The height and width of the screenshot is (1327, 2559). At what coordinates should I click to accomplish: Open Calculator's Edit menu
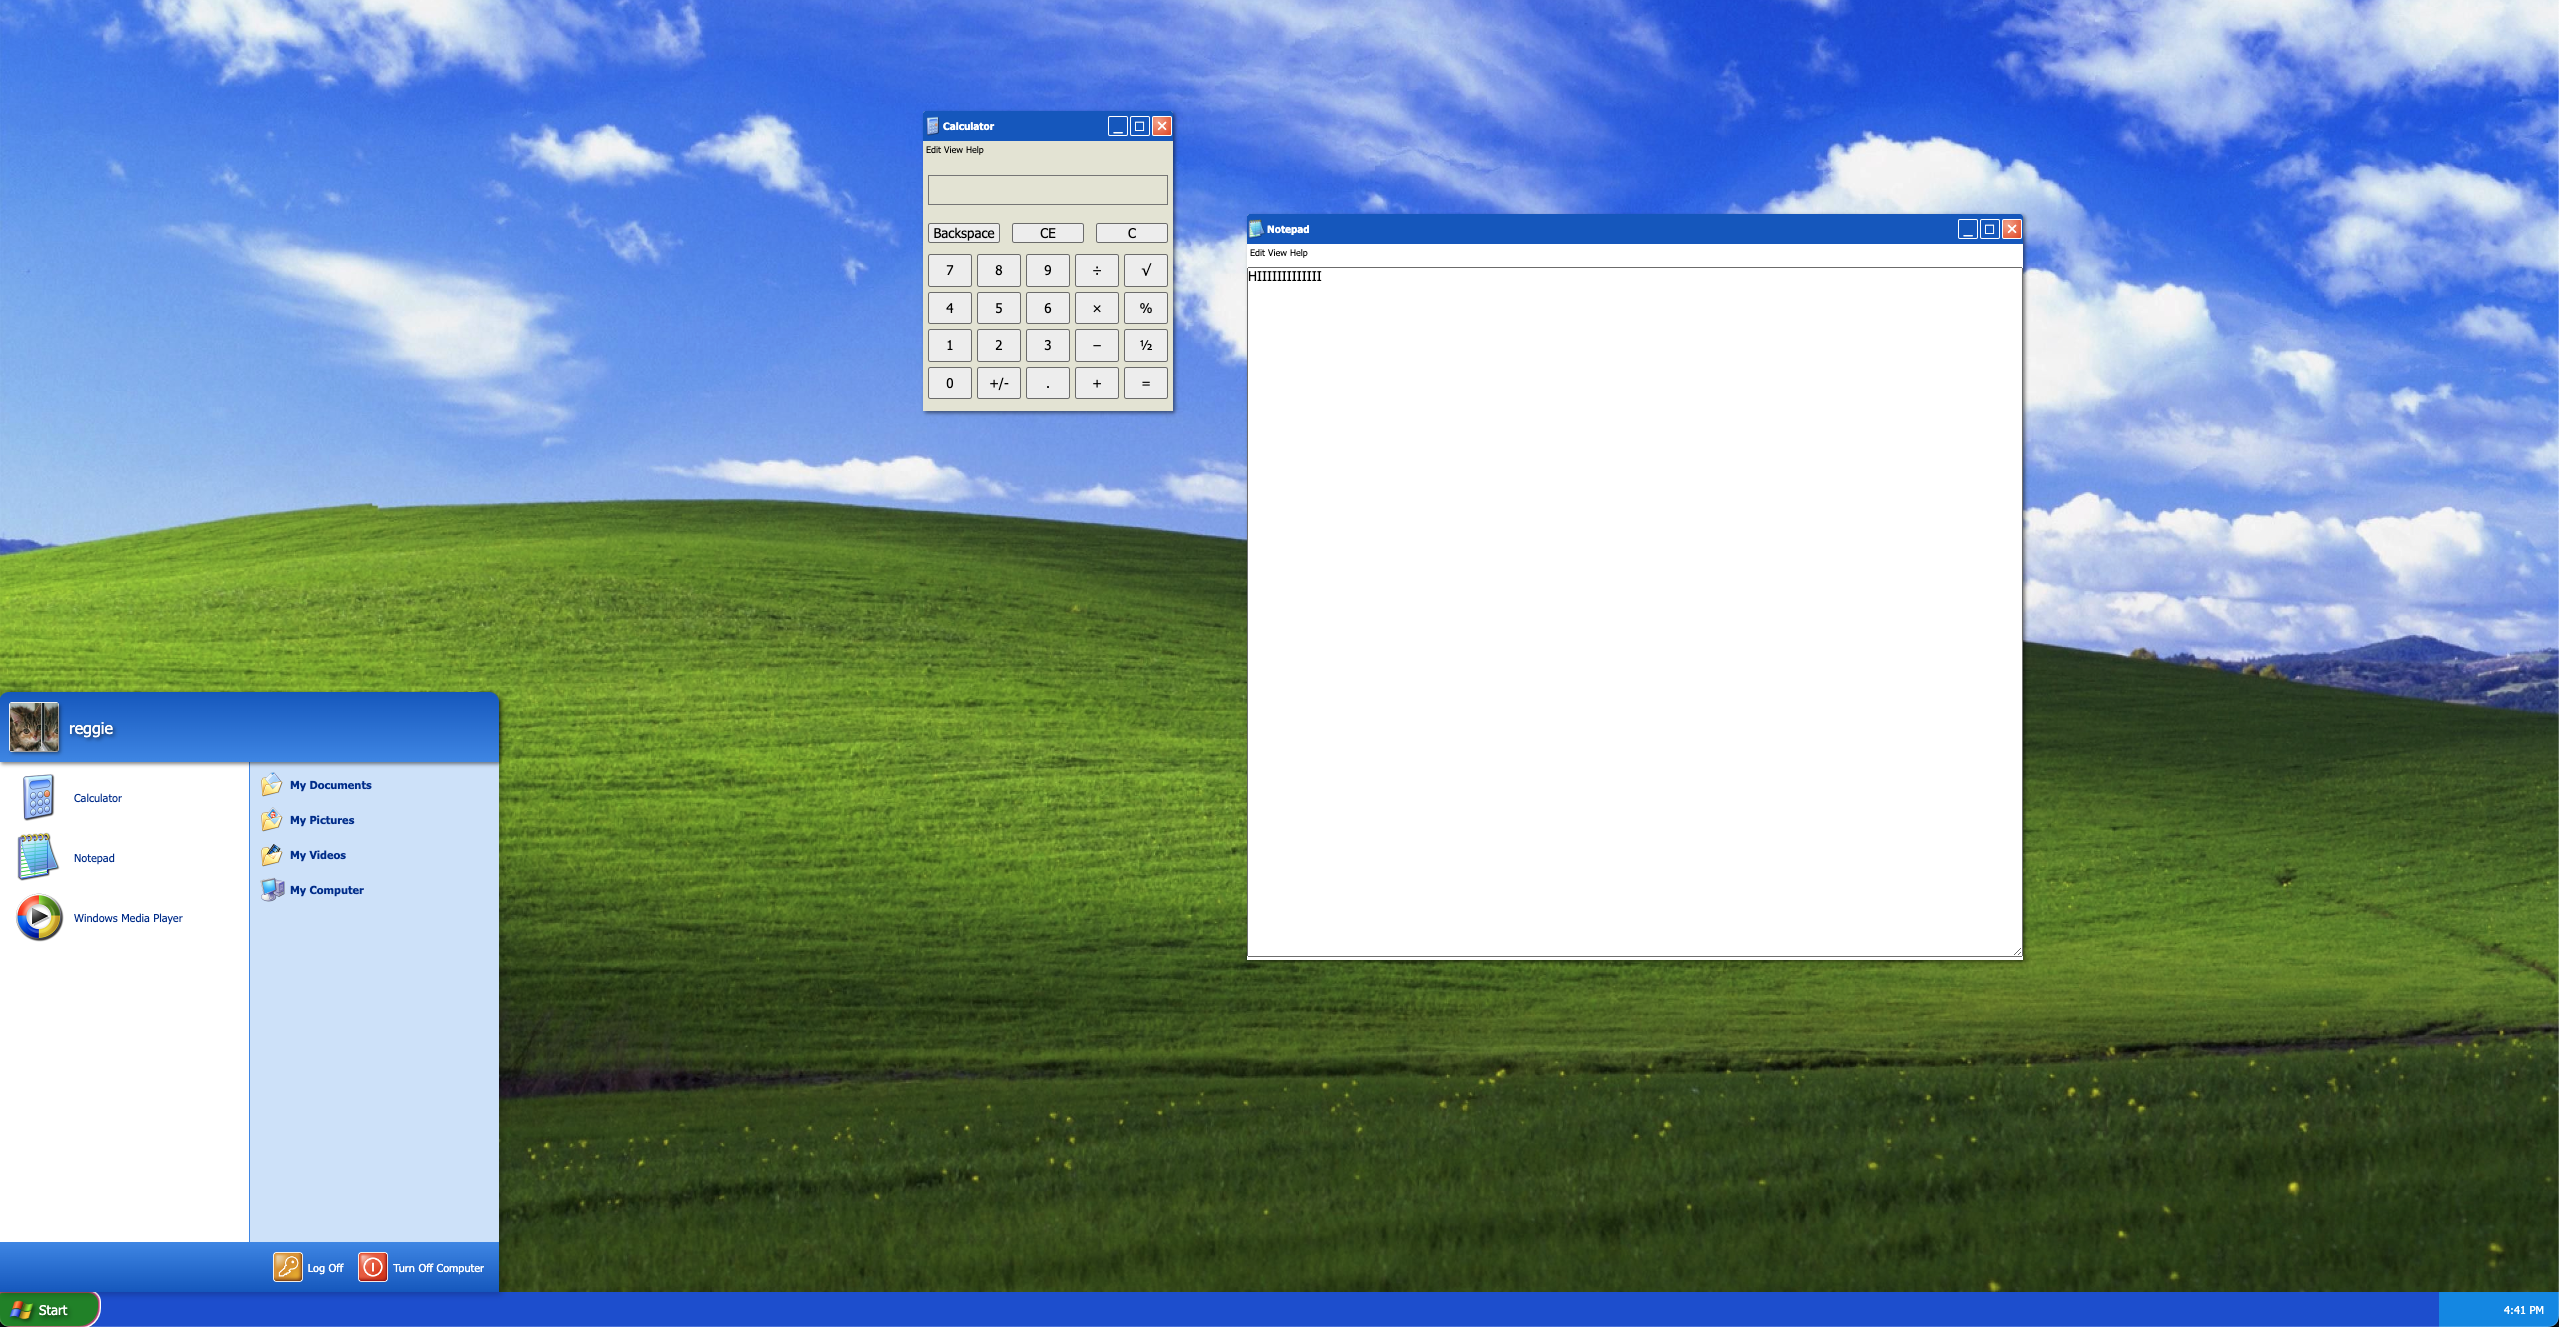tap(933, 150)
